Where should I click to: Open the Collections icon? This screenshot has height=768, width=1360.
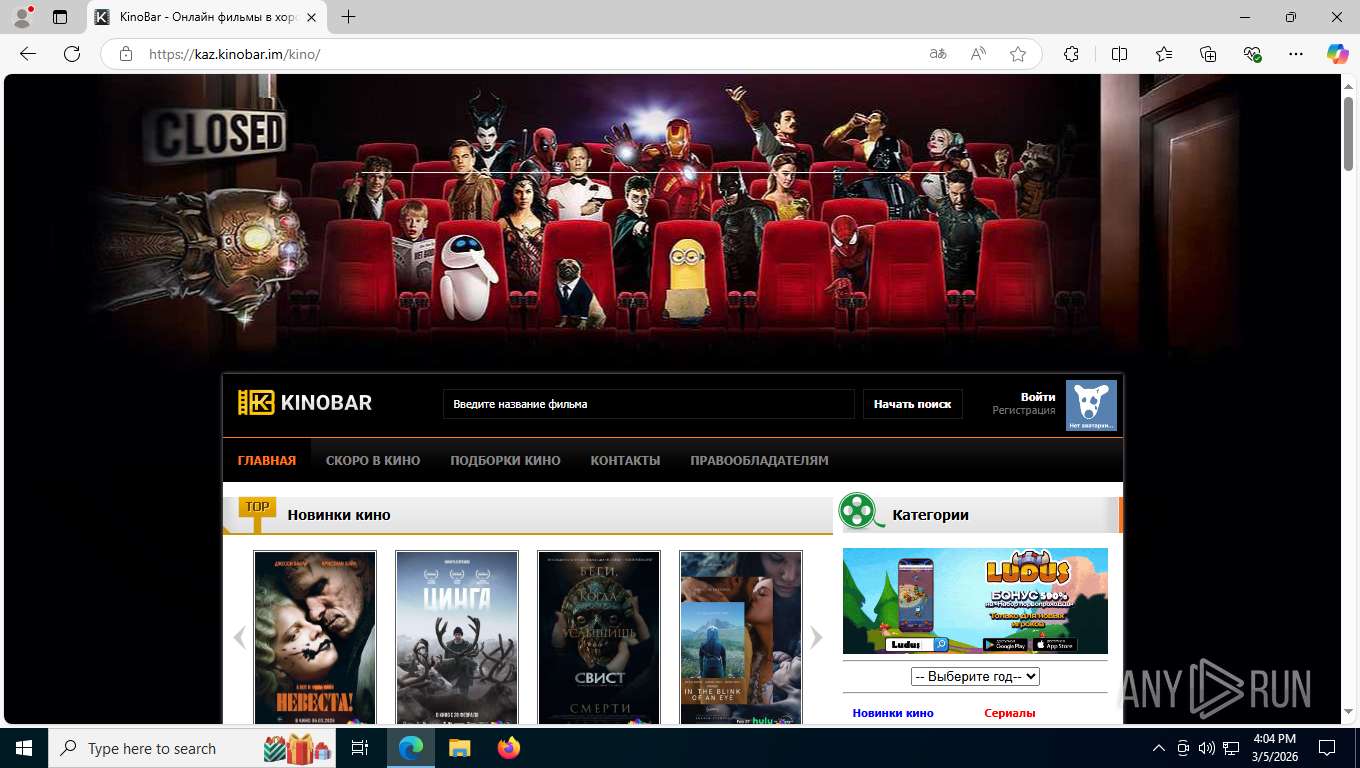click(x=1208, y=54)
